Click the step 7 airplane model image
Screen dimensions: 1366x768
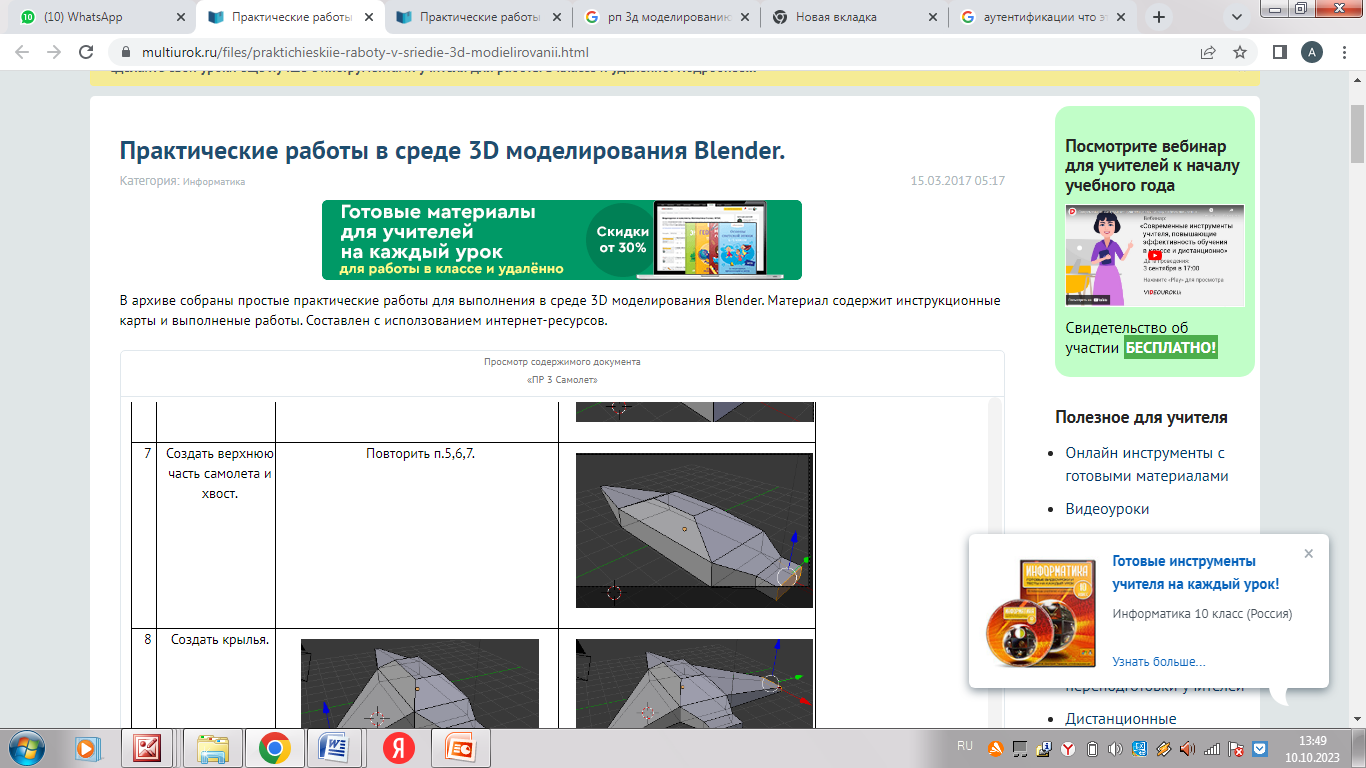coord(694,530)
